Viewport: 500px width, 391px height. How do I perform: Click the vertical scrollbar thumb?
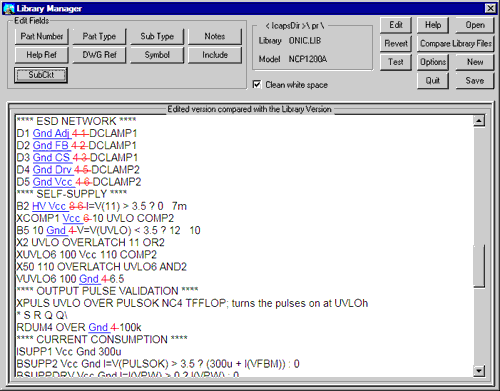click(x=479, y=266)
